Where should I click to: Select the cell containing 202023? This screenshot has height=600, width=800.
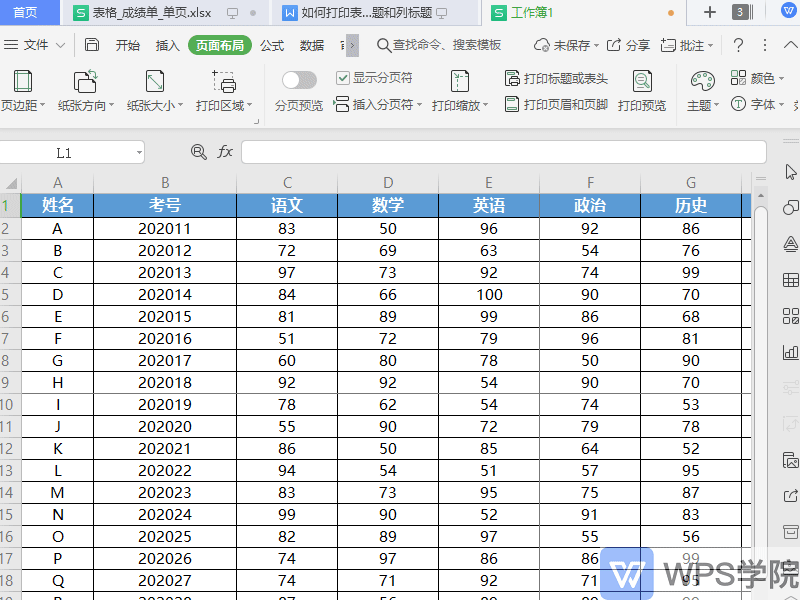pos(165,492)
